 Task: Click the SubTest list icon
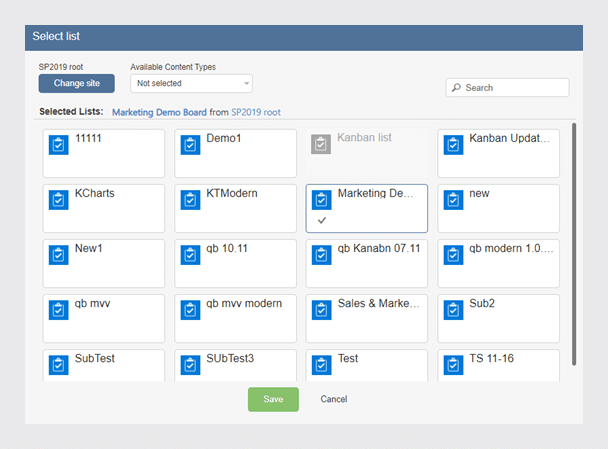[59, 365]
